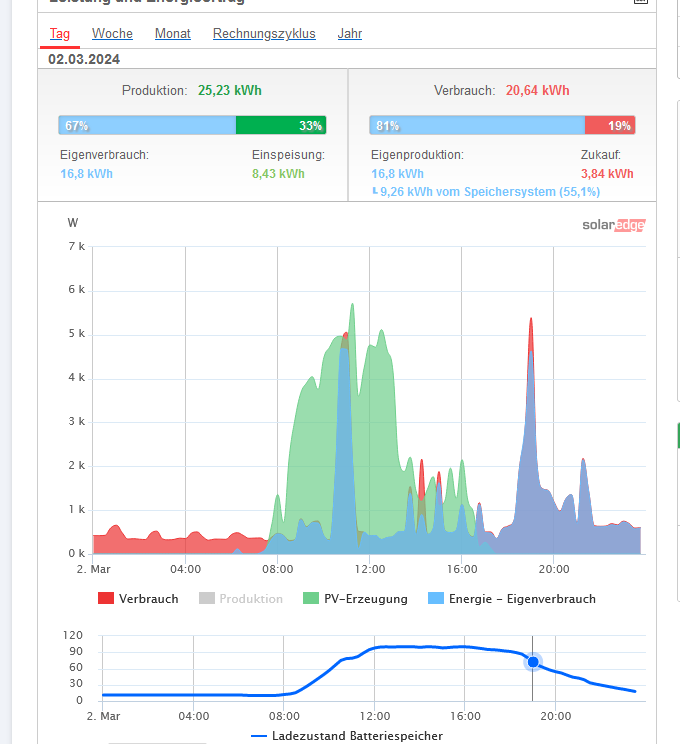
Task: Click the blue battery charge data point
Action: (533, 661)
